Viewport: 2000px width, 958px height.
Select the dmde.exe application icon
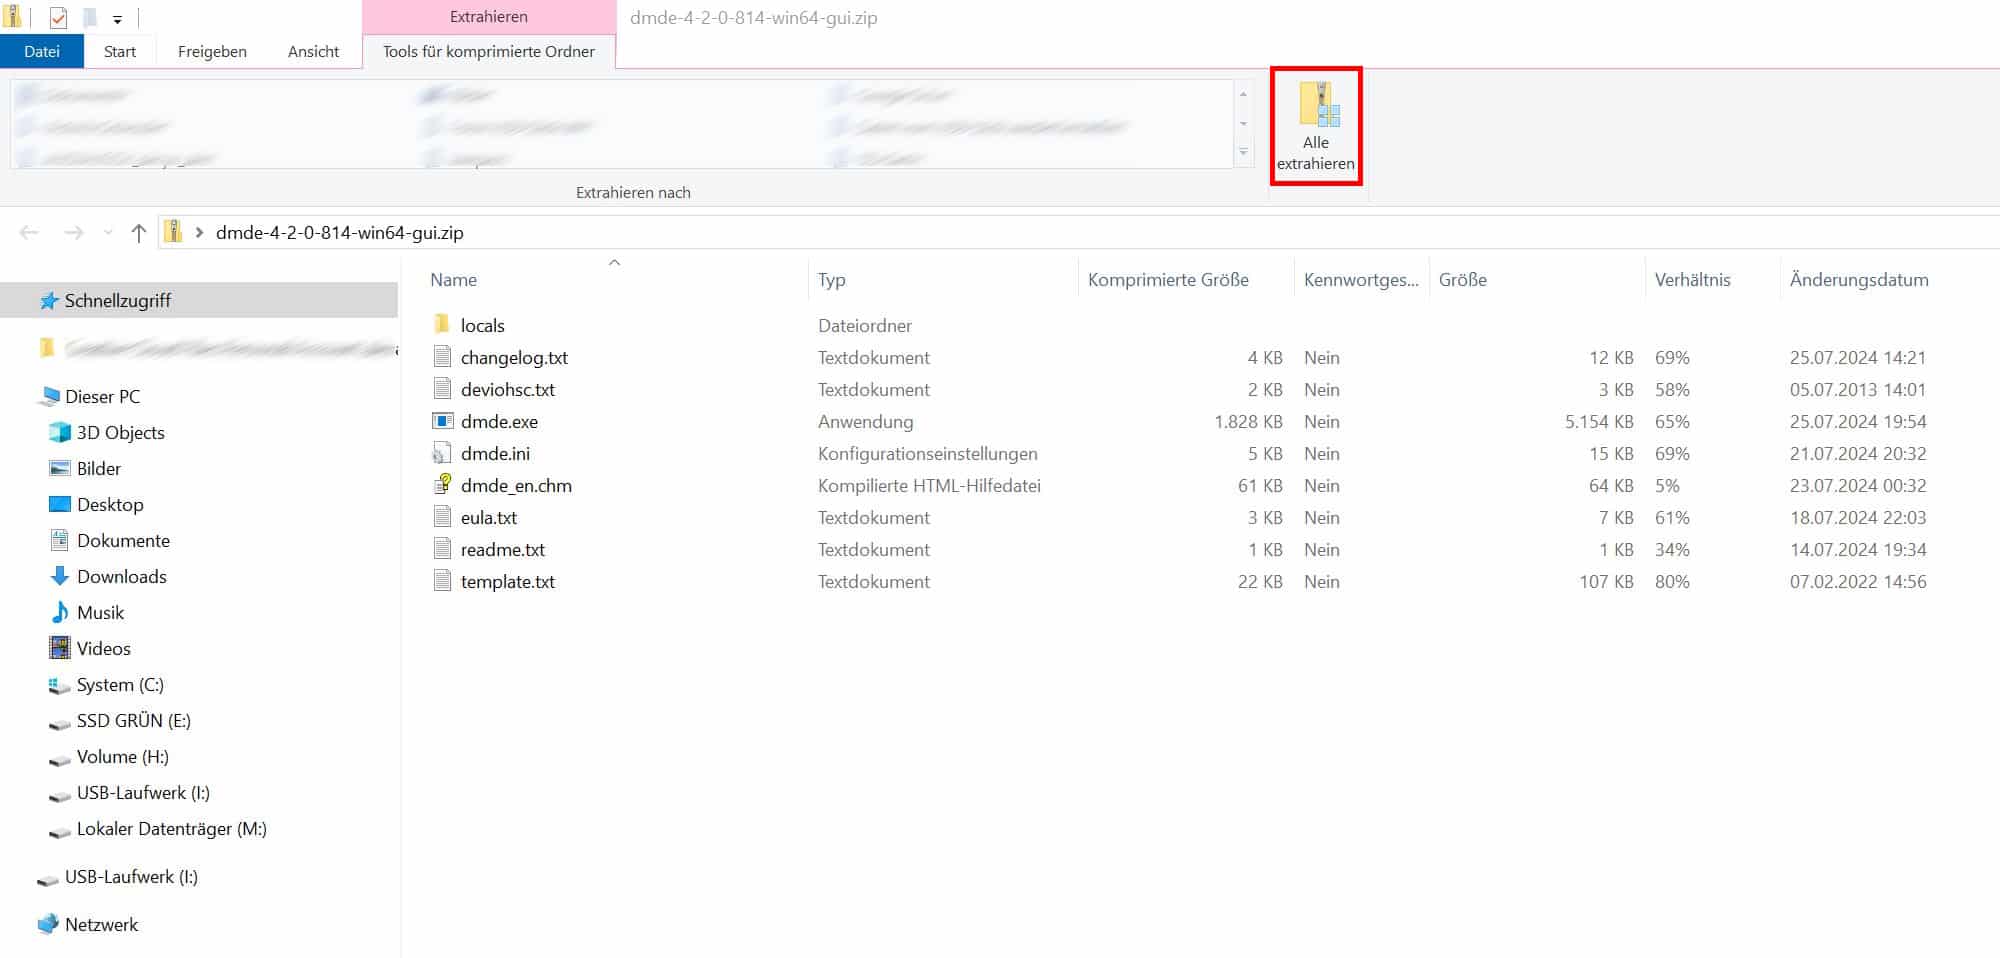442,420
